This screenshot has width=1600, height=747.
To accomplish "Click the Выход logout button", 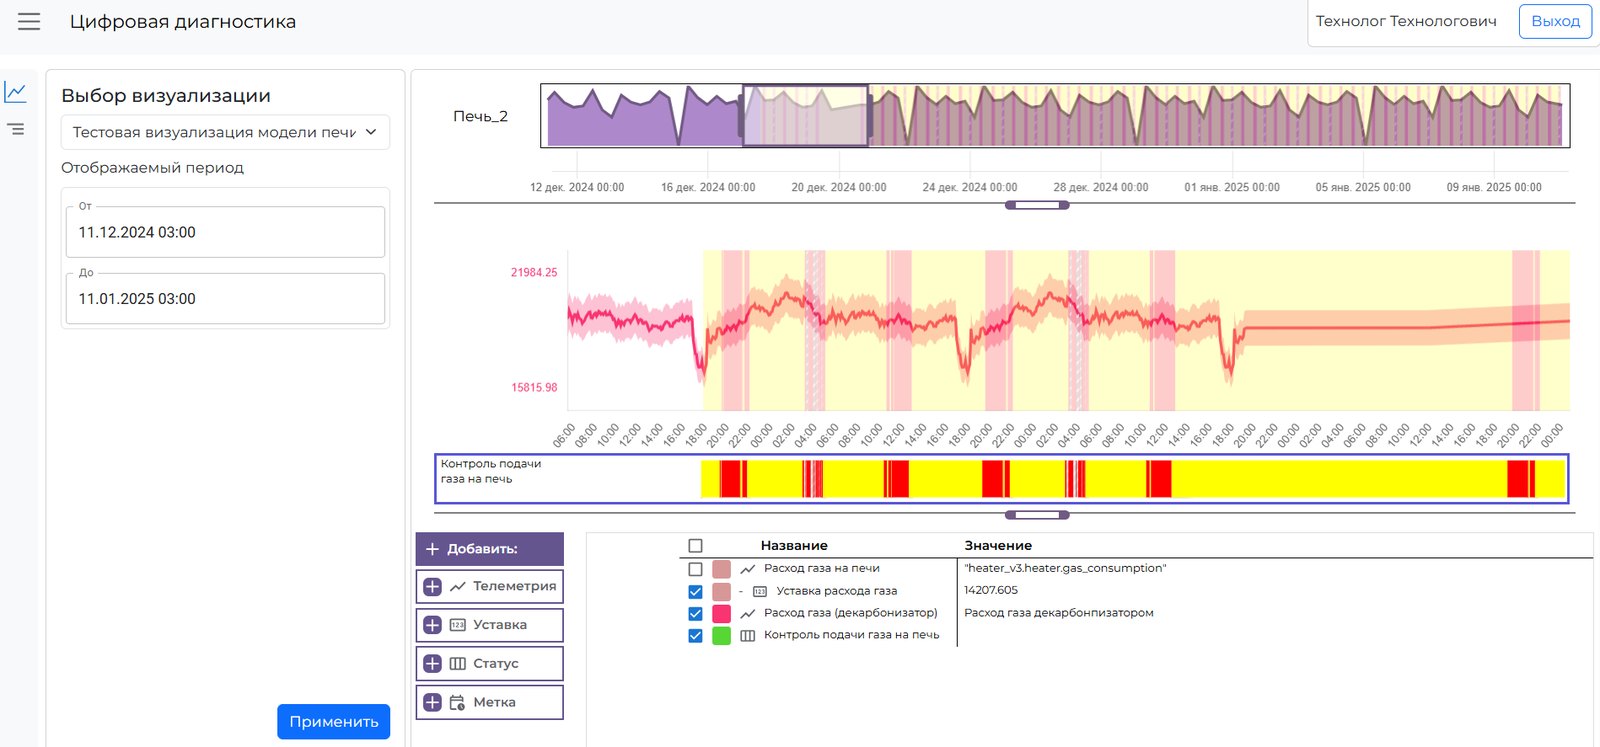I will [1555, 21].
